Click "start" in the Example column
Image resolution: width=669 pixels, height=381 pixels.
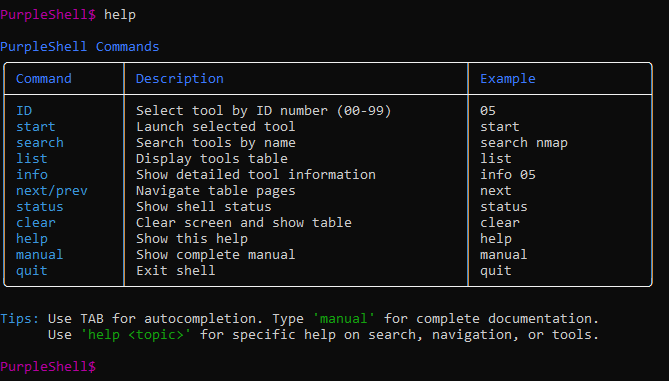point(500,127)
